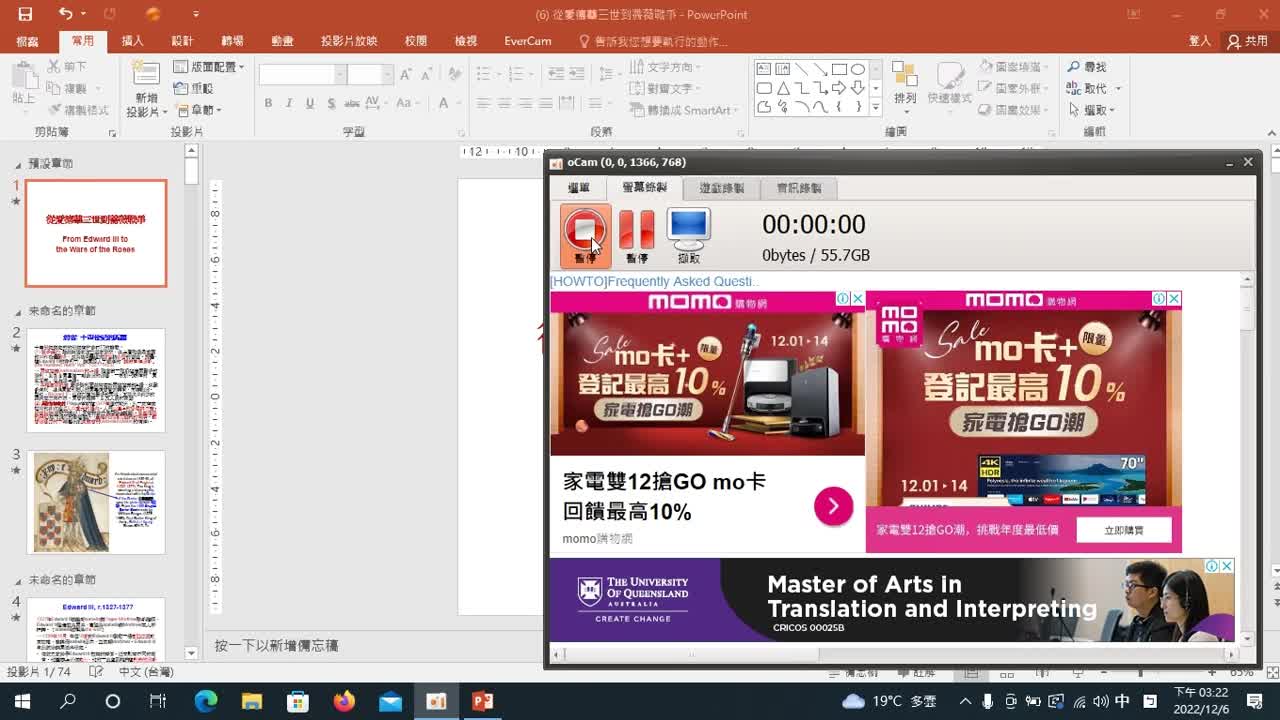Viewport: 1280px width, 720px height.
Task: Click the 重設 reset slide button
Action: click(195, 88)
